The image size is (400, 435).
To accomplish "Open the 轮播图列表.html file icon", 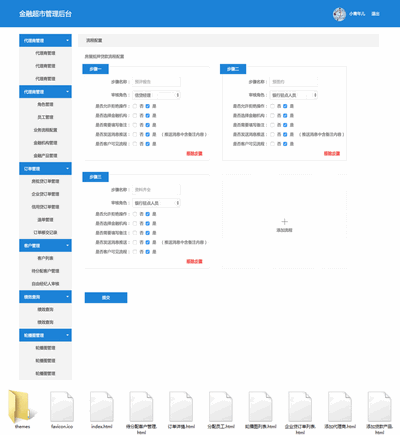I will [260, 407].
